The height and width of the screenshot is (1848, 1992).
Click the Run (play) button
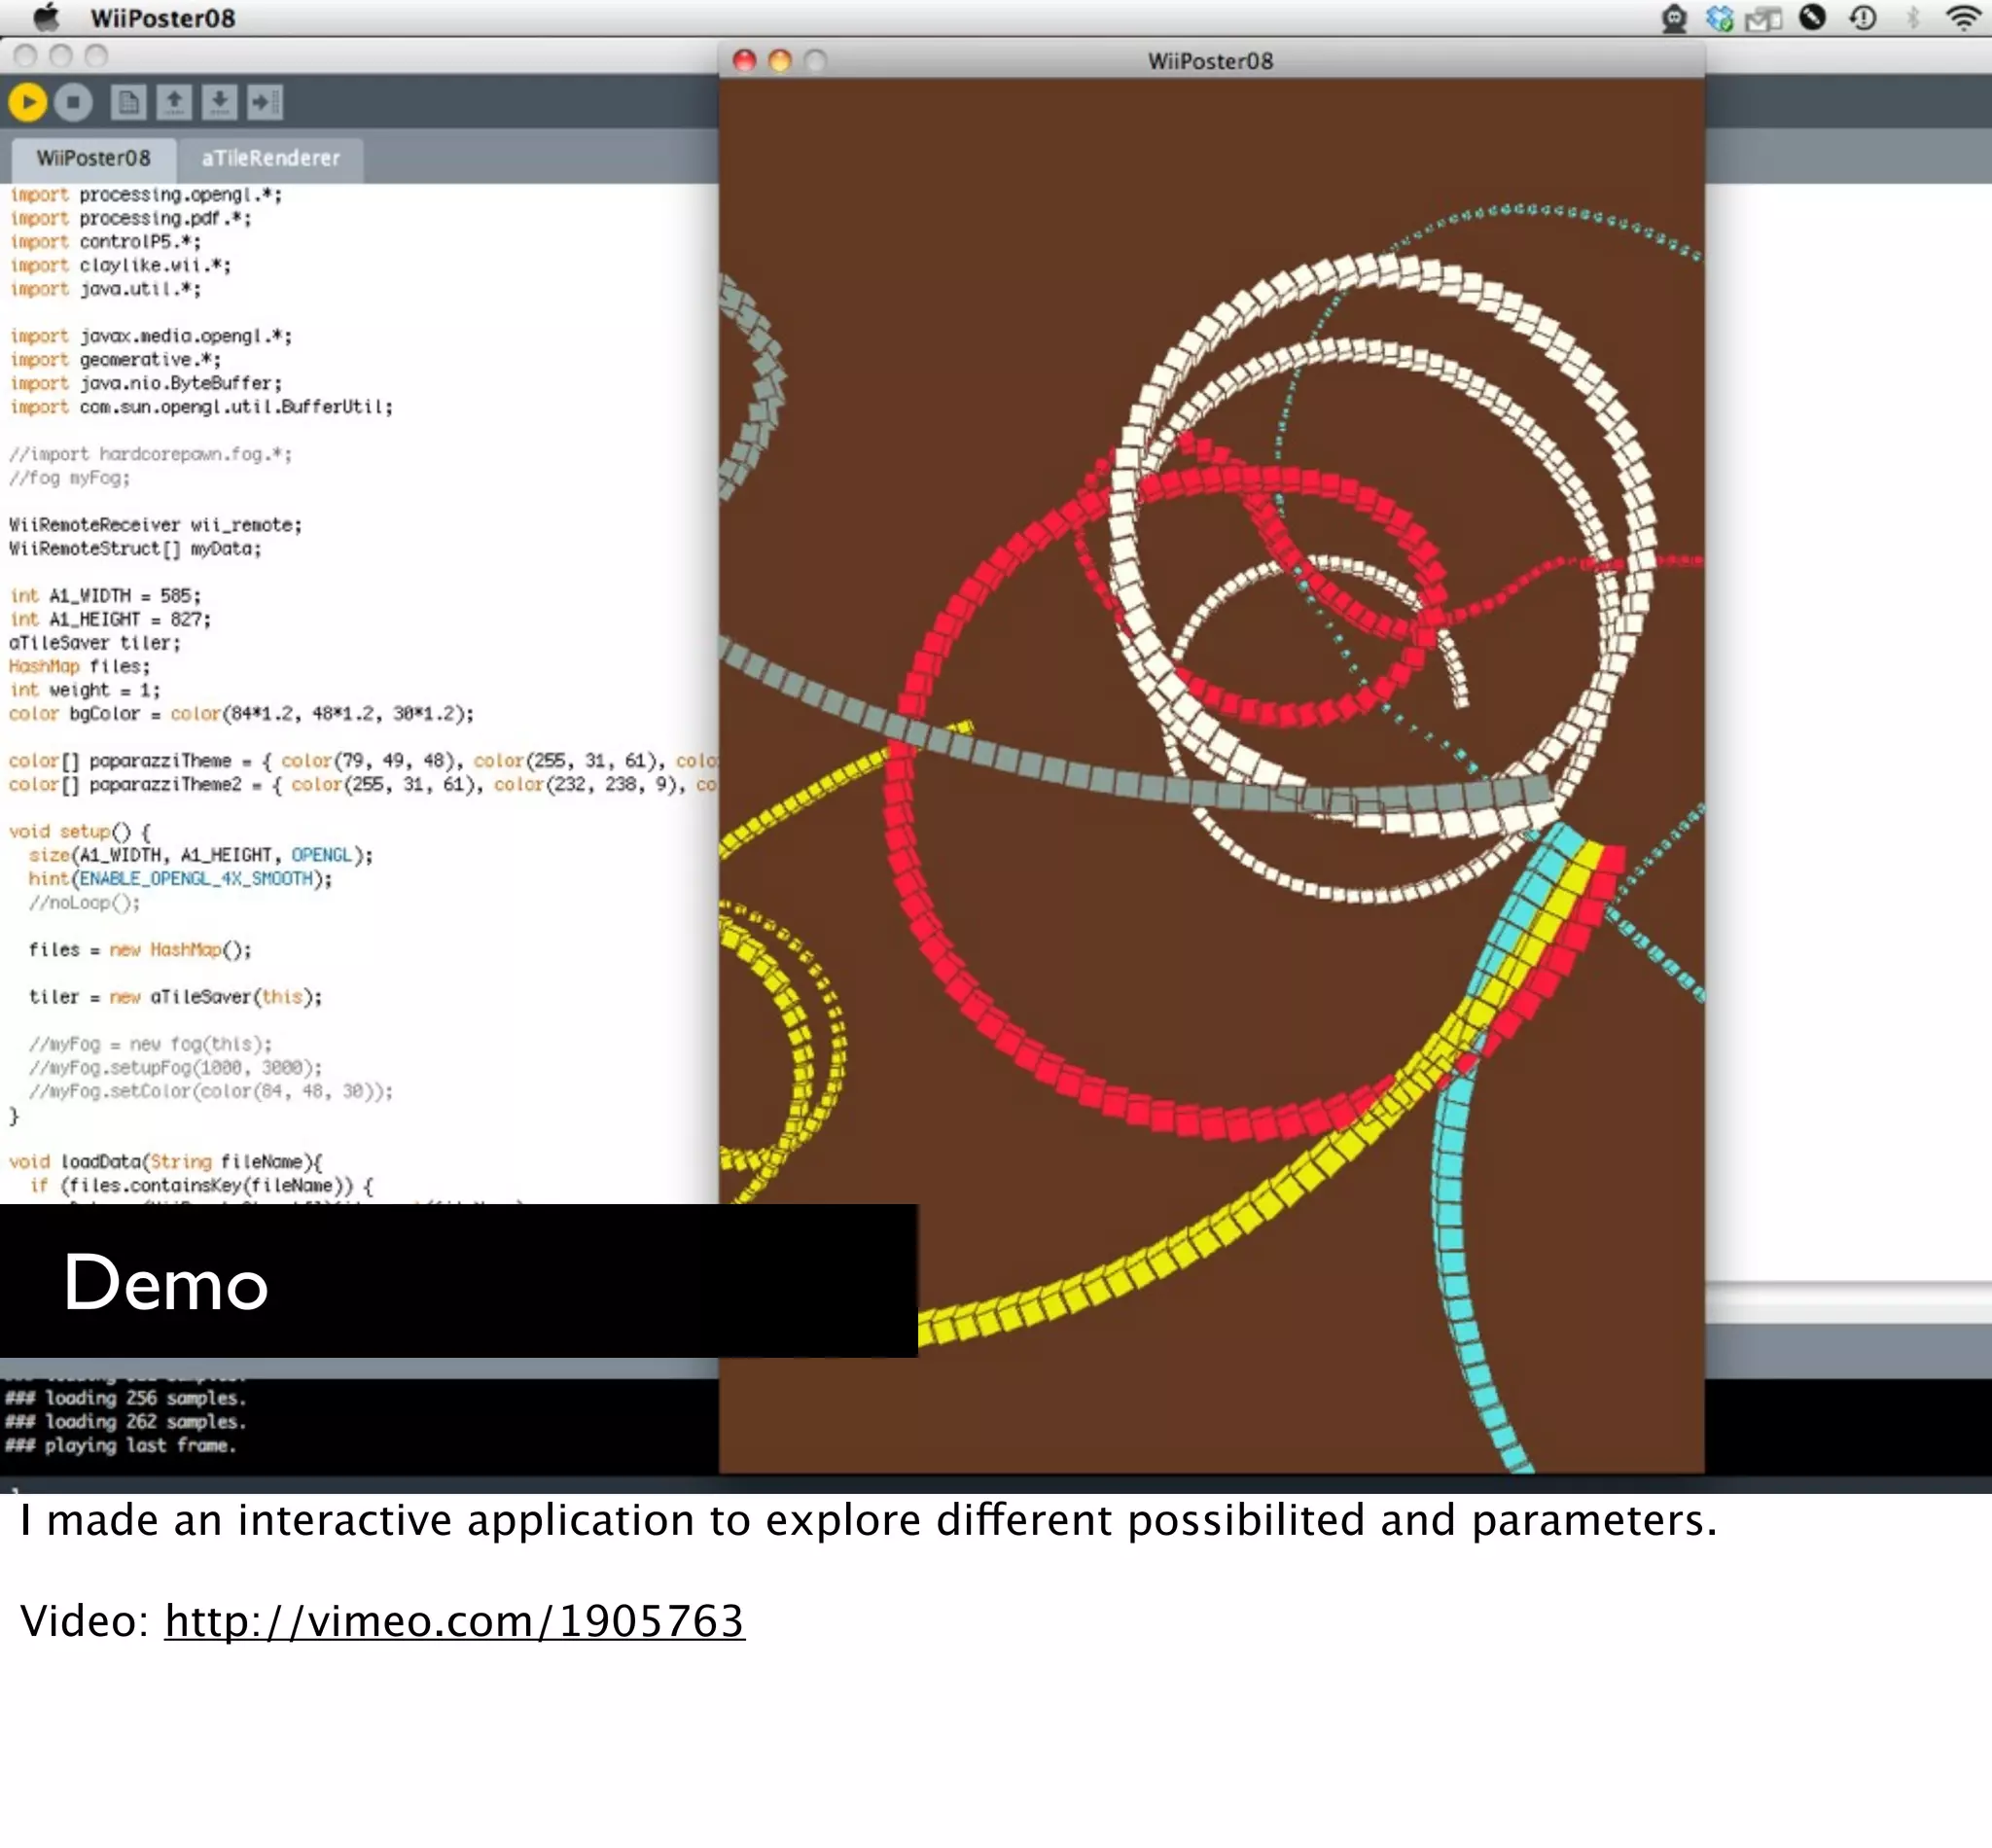click(28, 102)
